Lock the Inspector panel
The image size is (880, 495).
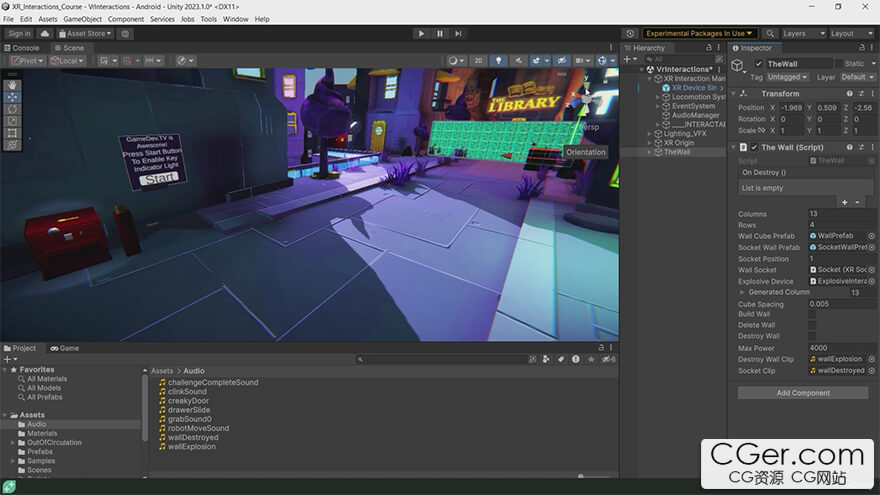[x=862, y=48]
